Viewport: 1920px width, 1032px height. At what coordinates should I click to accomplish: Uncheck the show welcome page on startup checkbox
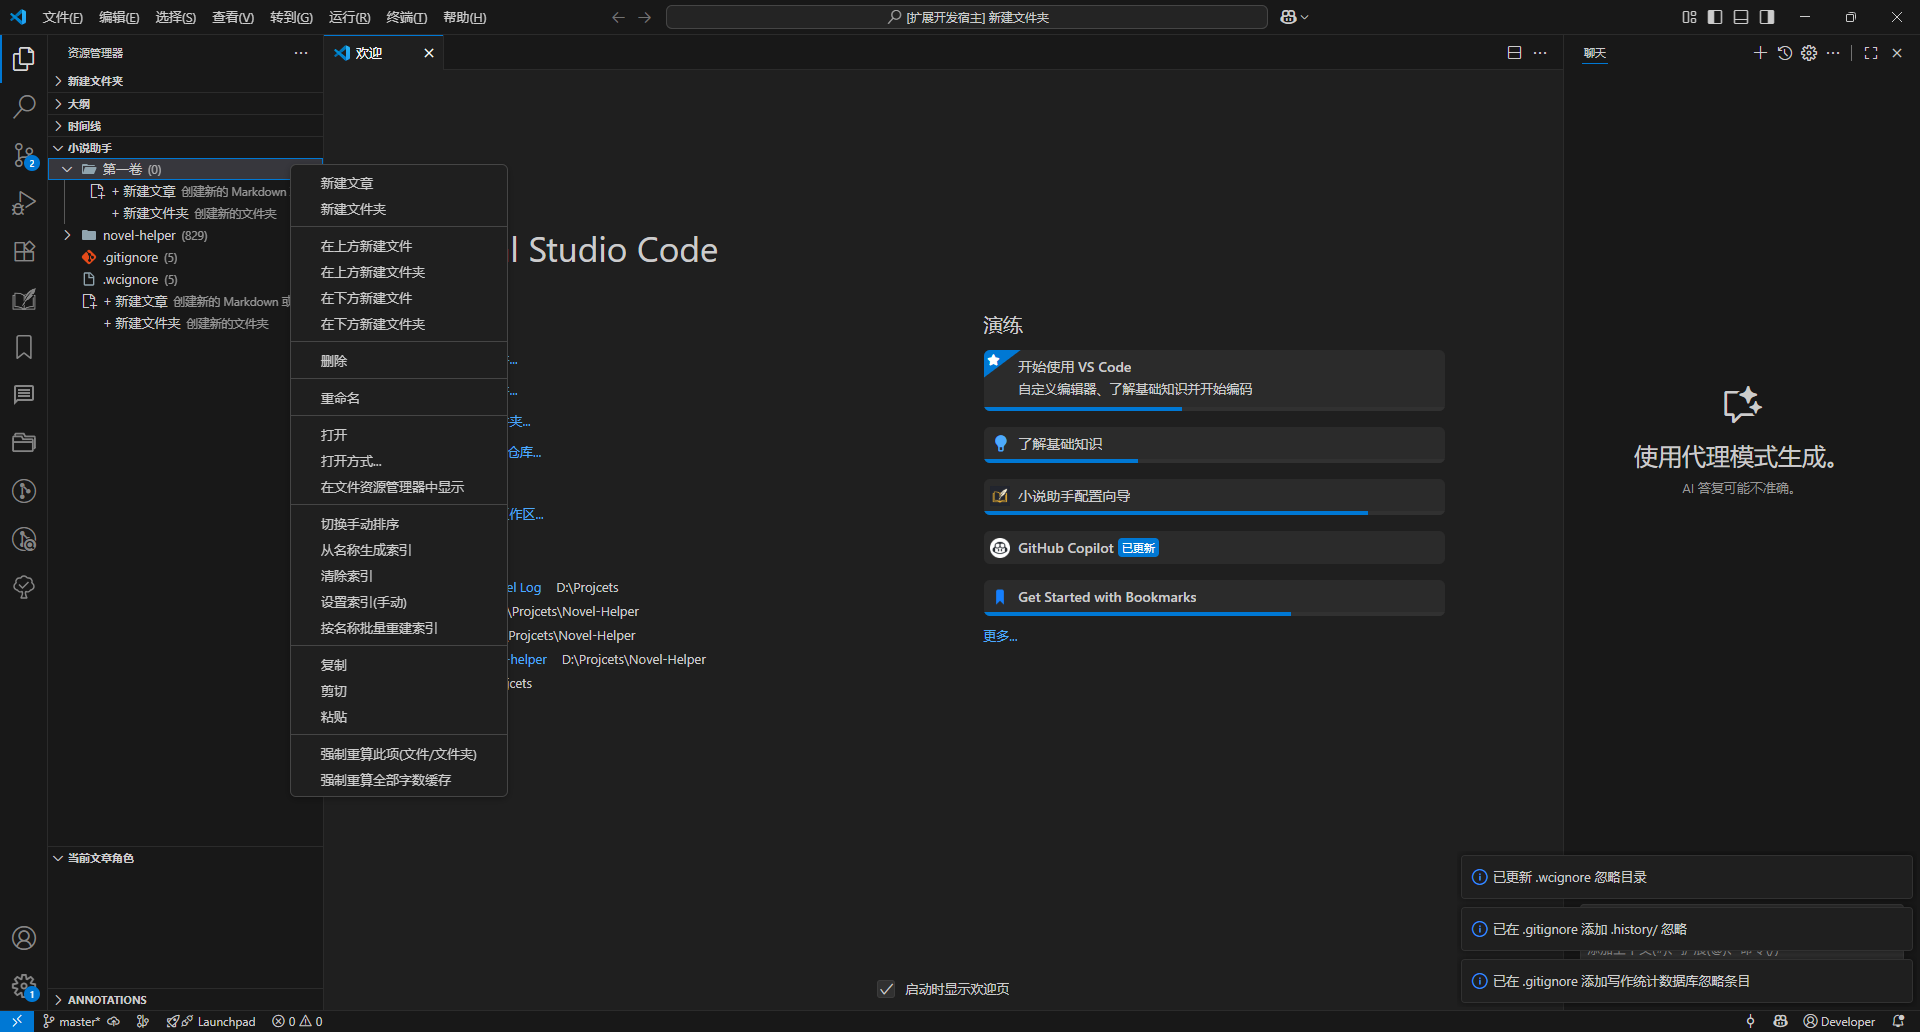click(x=886, y=989)
